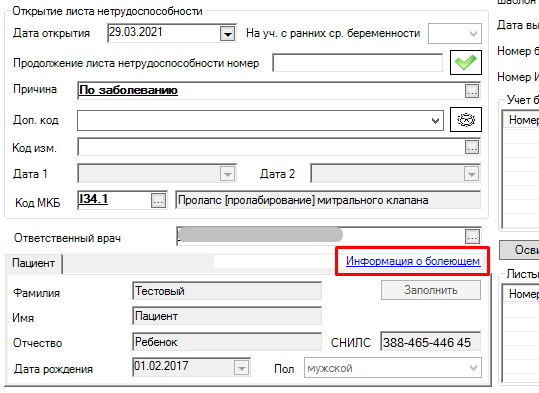Viewport: 539px width, 393px height.
Task: Open the Дата открытия calendar dropdown
Action: coord(227,34)
